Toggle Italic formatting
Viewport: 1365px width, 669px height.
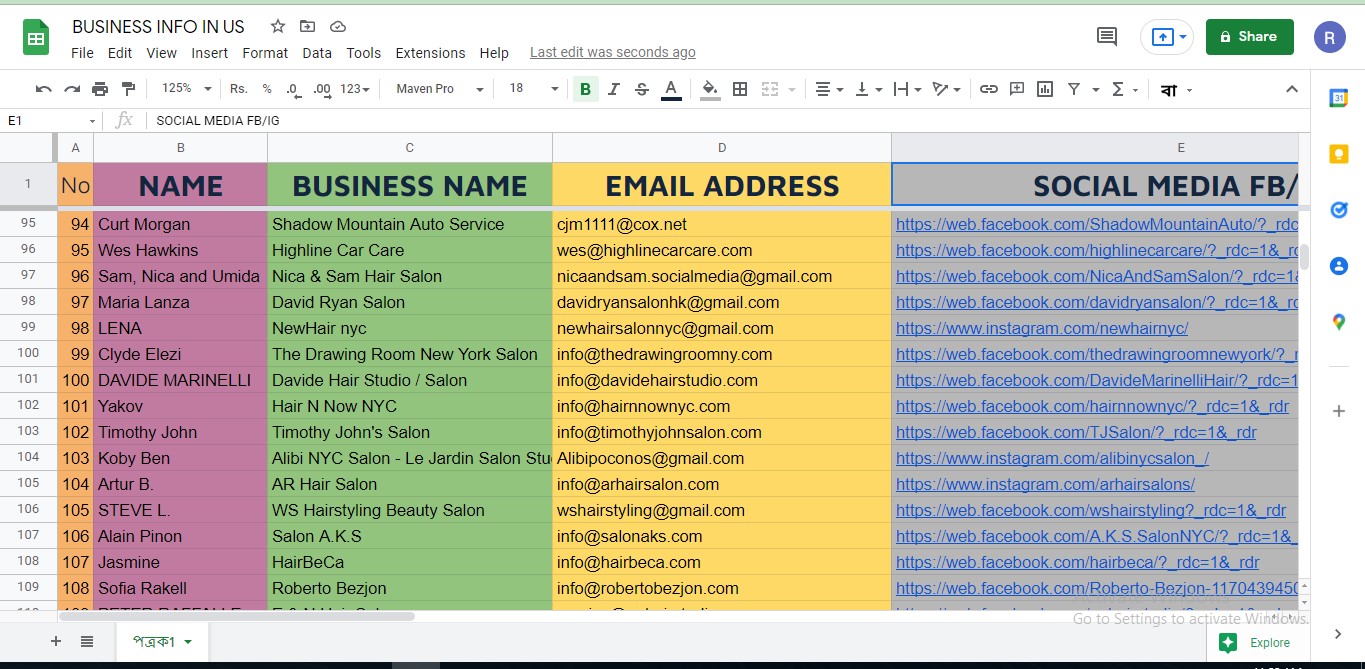click(x=613, y=89)
